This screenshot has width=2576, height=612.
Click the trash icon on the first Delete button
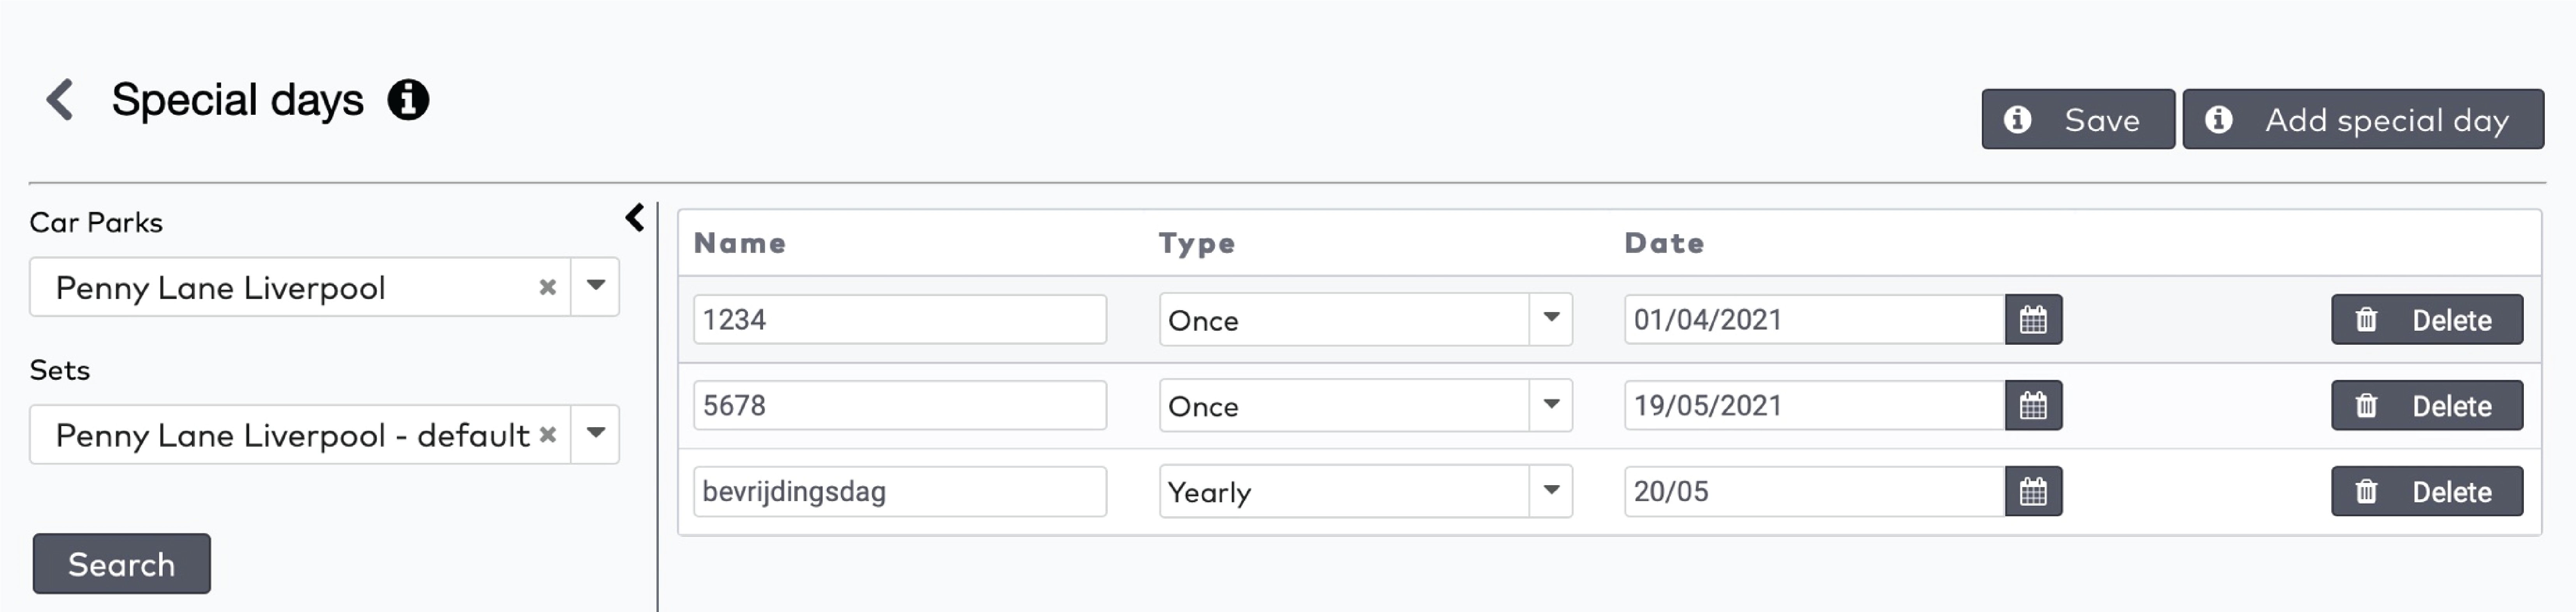click(2365, 320)
